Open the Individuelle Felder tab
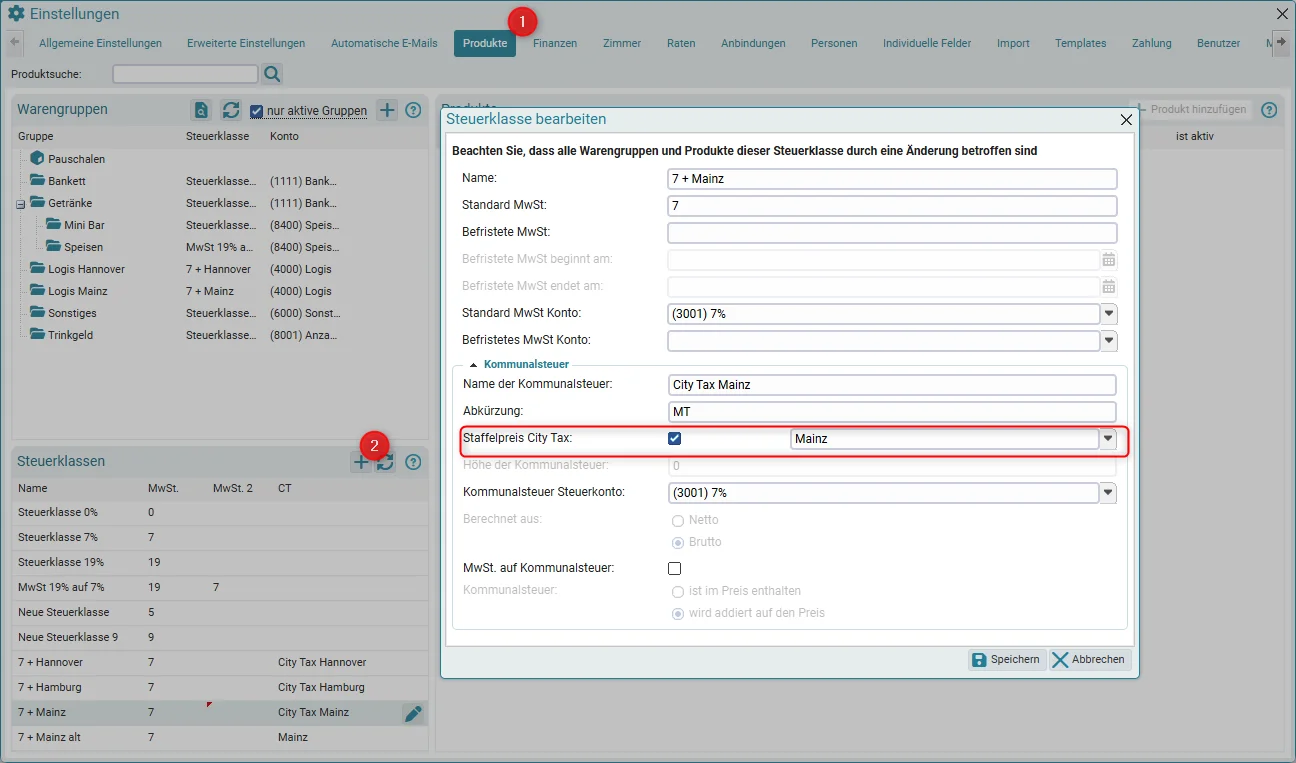This screenshot has width=1296, height=763. pyautogui.click(x=927, y=43)
